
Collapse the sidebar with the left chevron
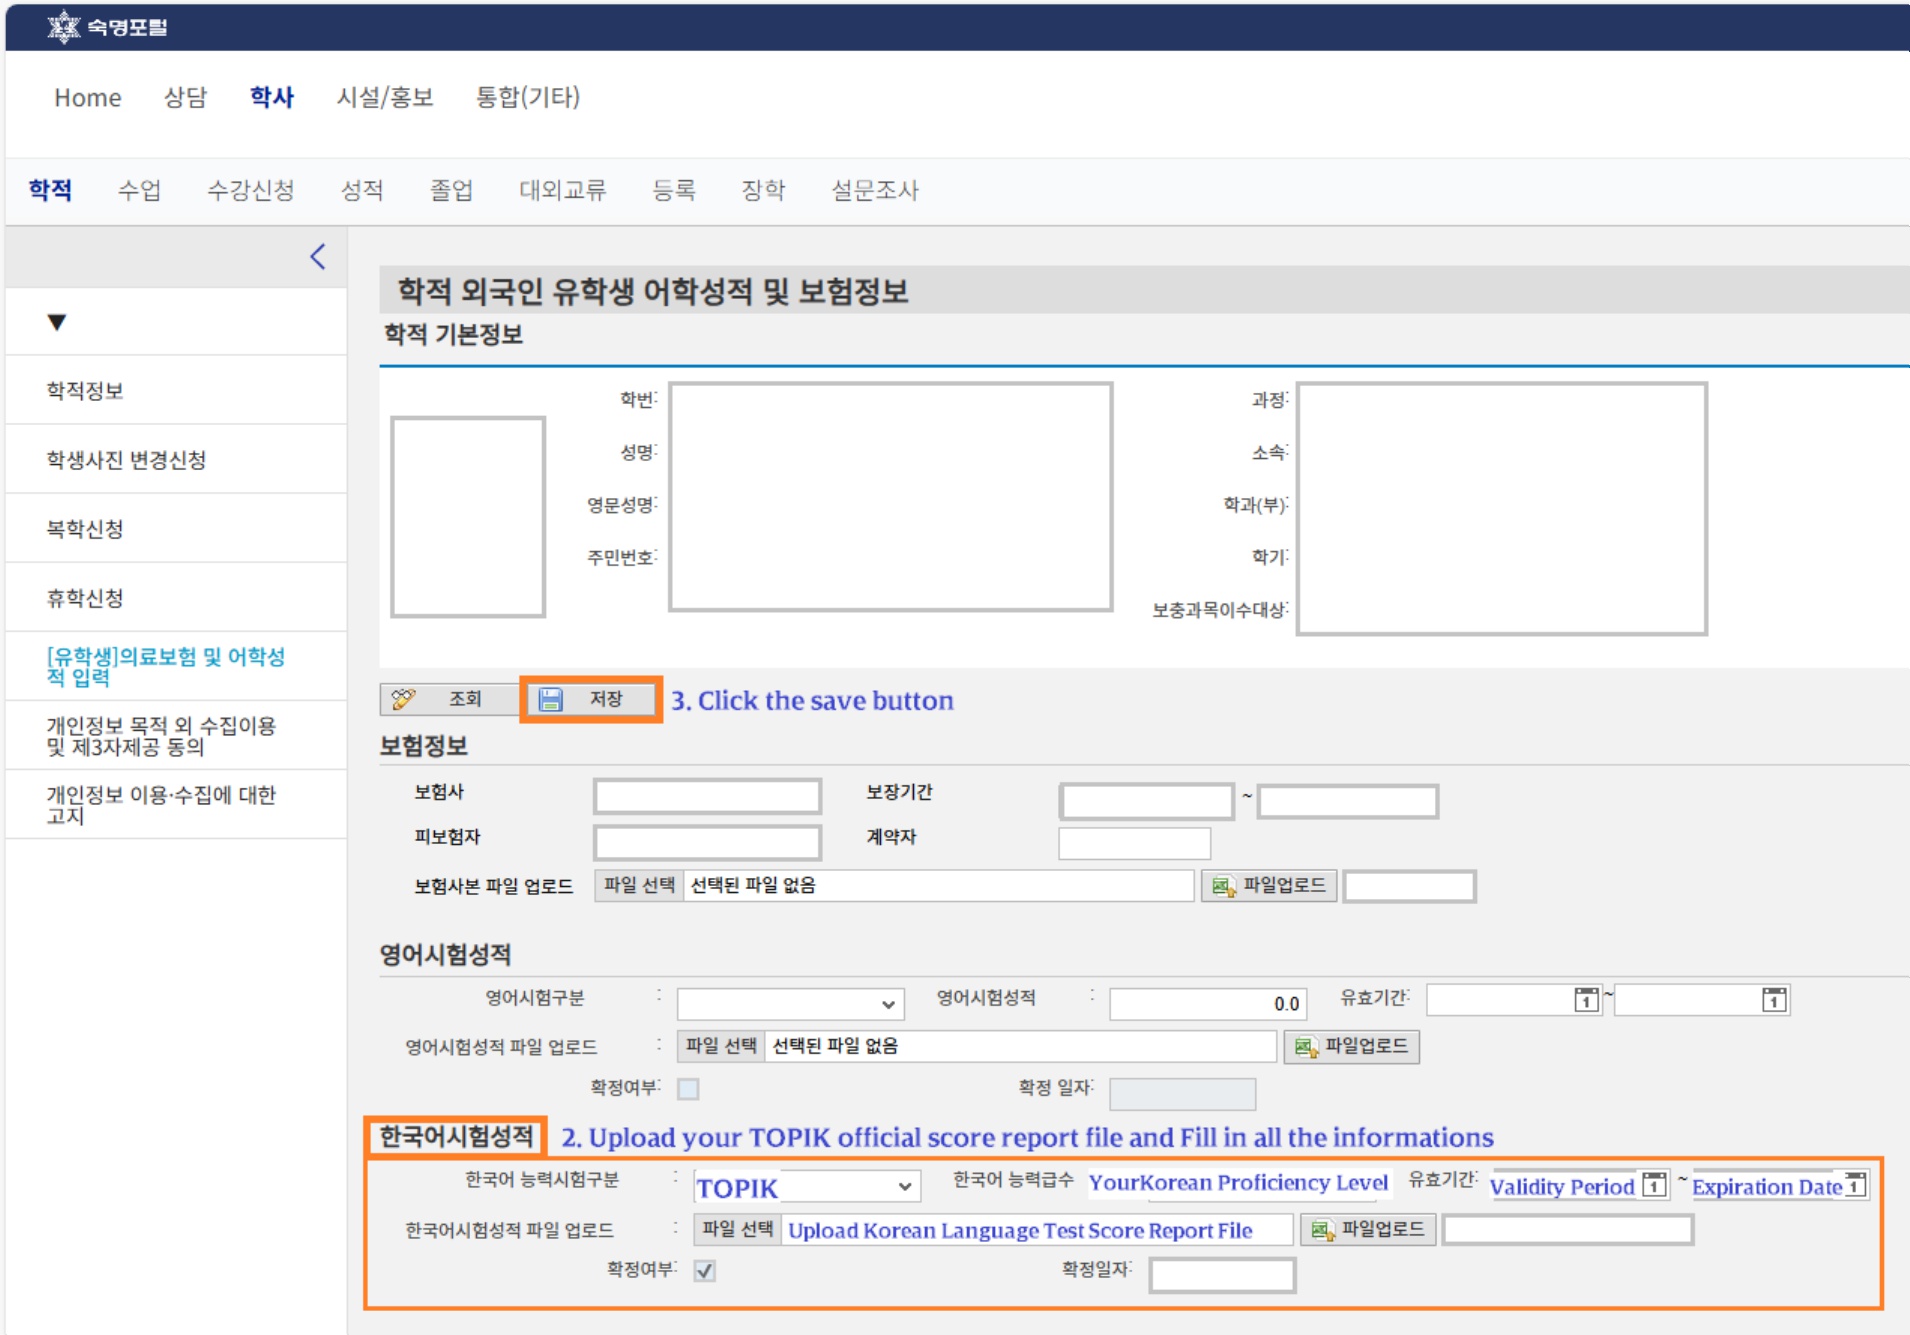coord(318,257)
